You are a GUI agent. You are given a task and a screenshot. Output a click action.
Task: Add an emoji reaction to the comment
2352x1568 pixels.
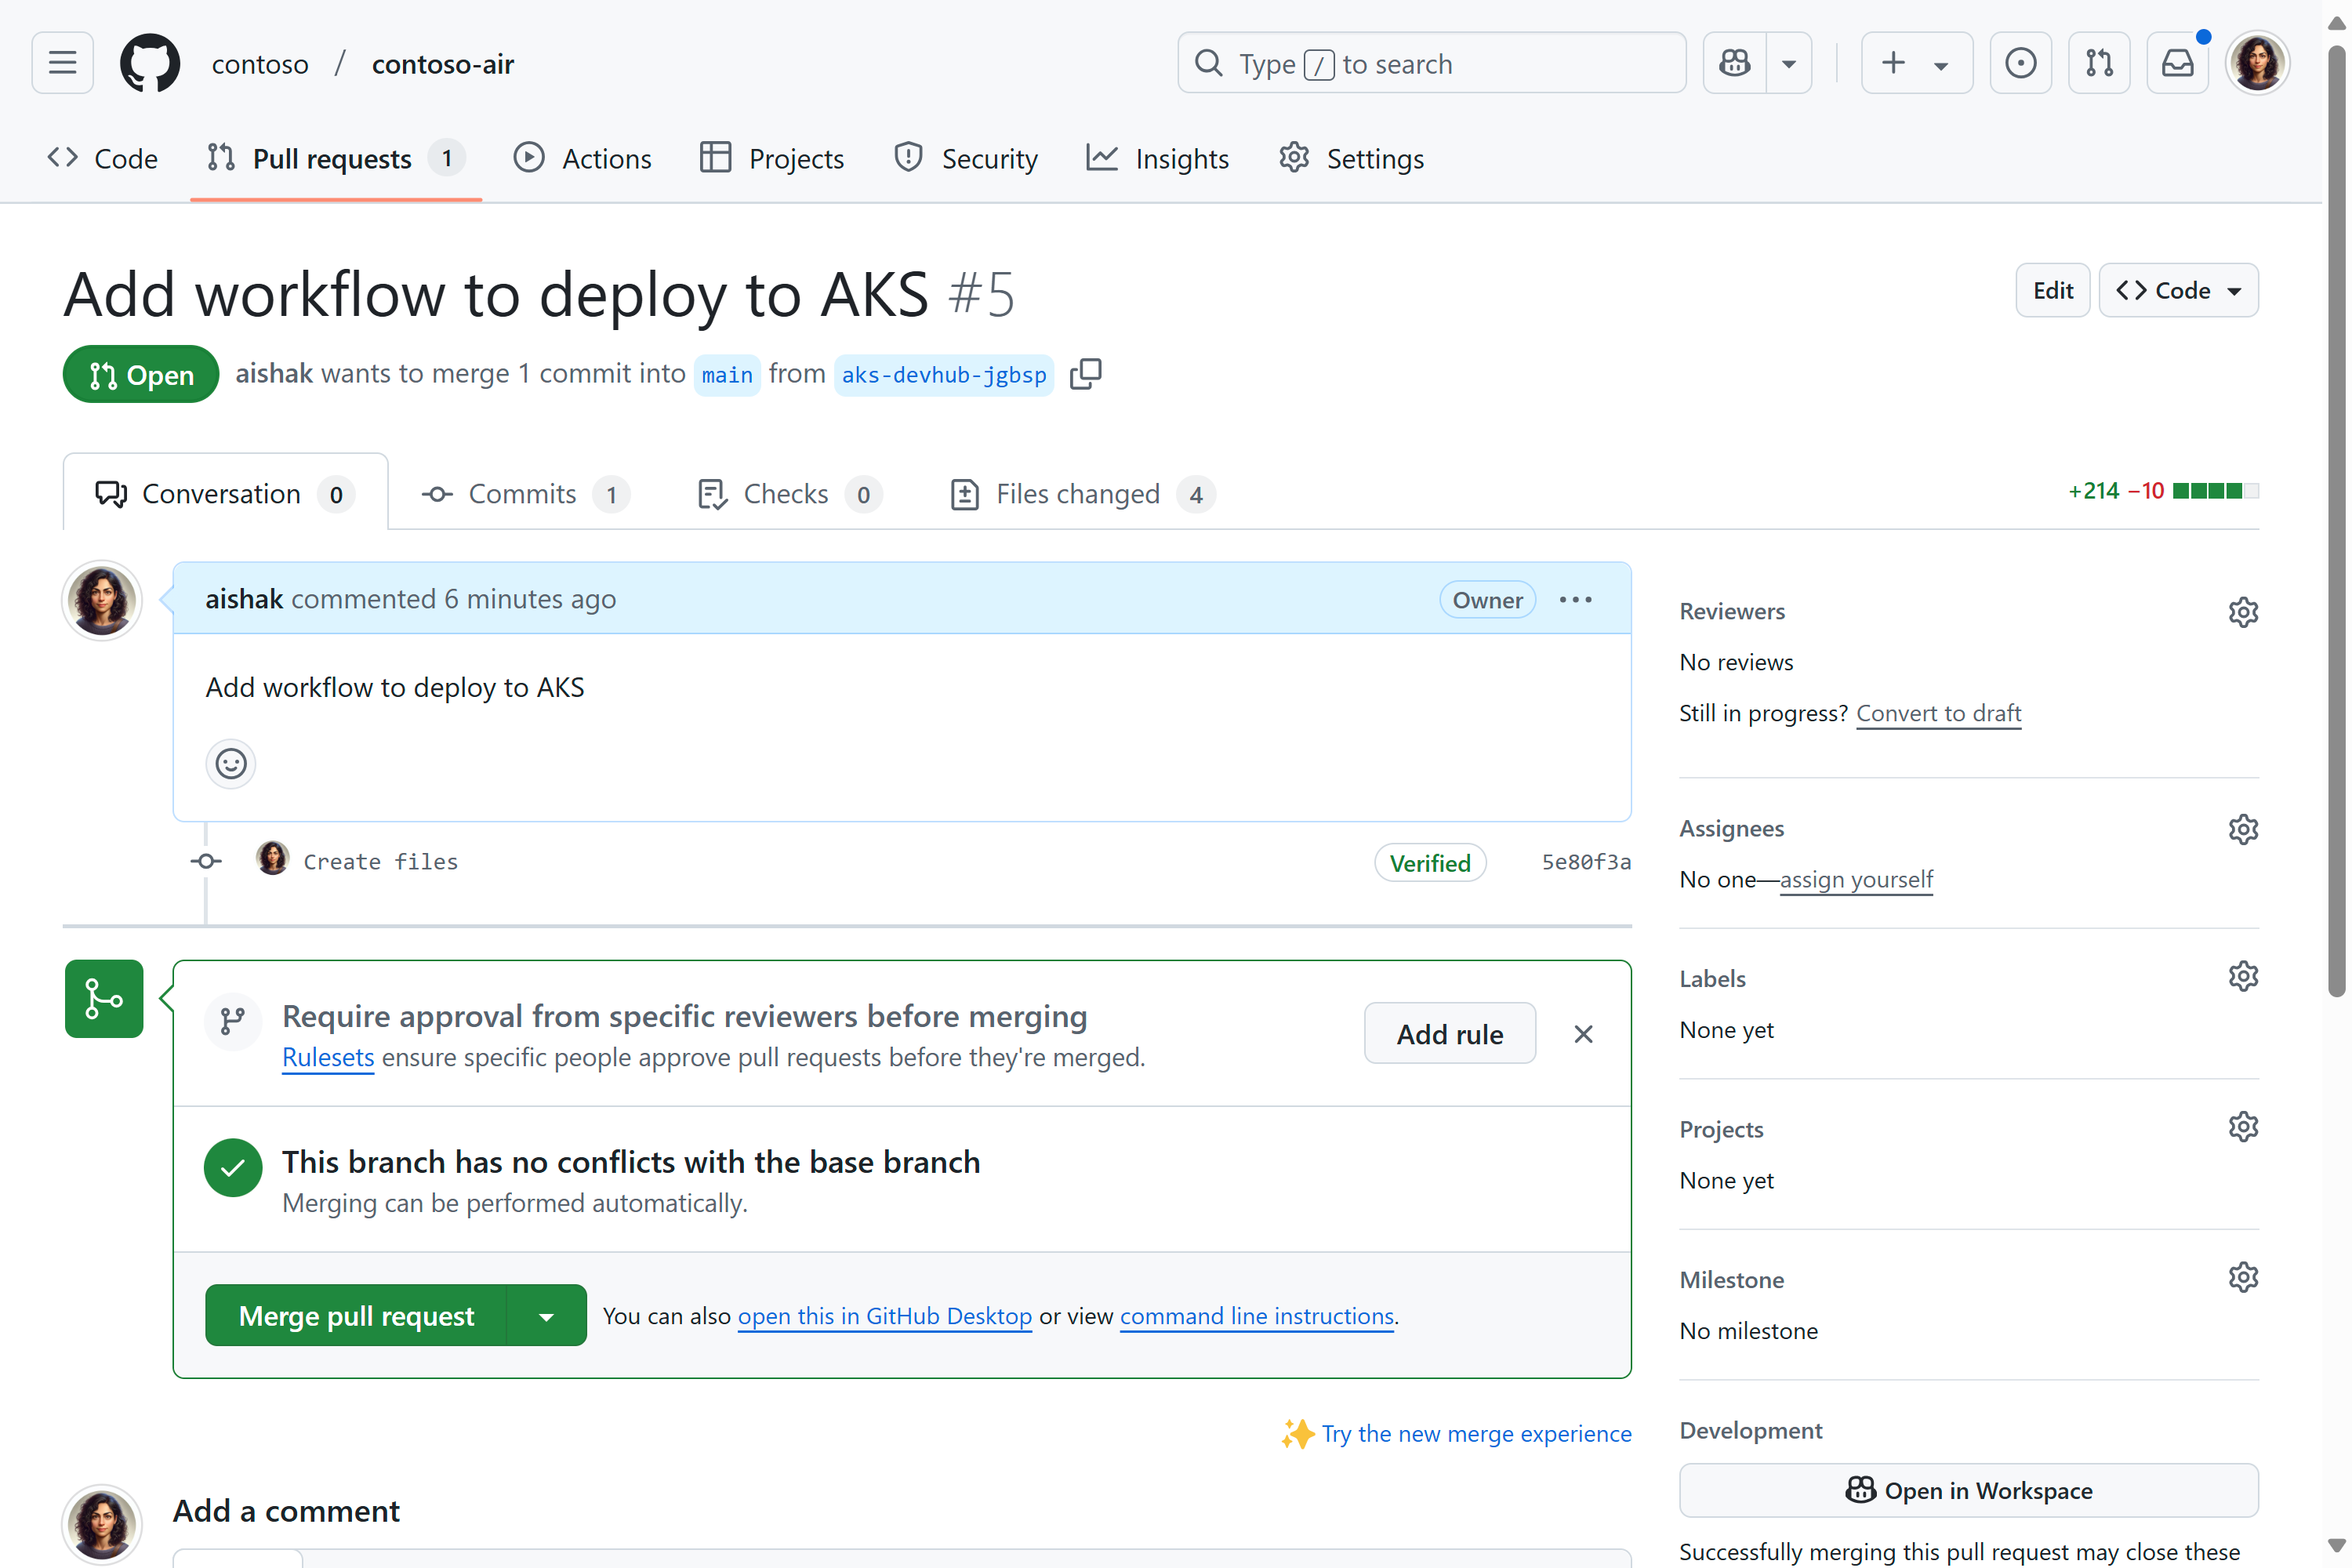[231, 764]
